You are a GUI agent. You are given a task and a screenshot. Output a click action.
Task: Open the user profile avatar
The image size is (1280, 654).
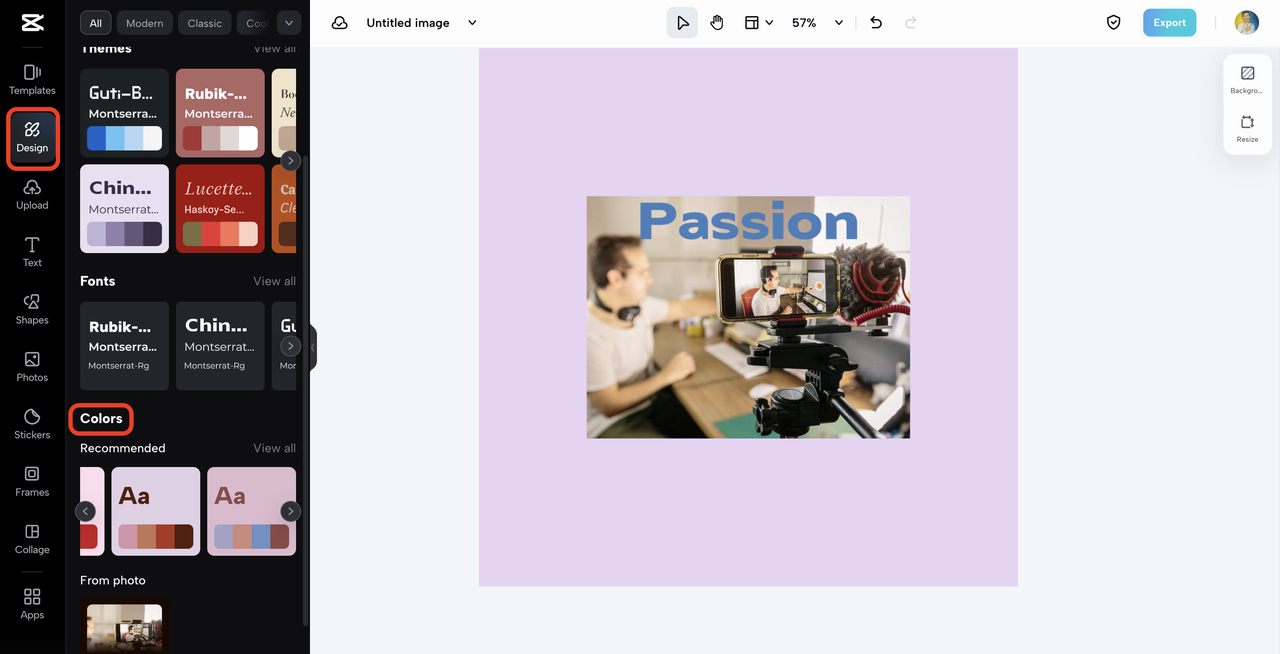1246,23
